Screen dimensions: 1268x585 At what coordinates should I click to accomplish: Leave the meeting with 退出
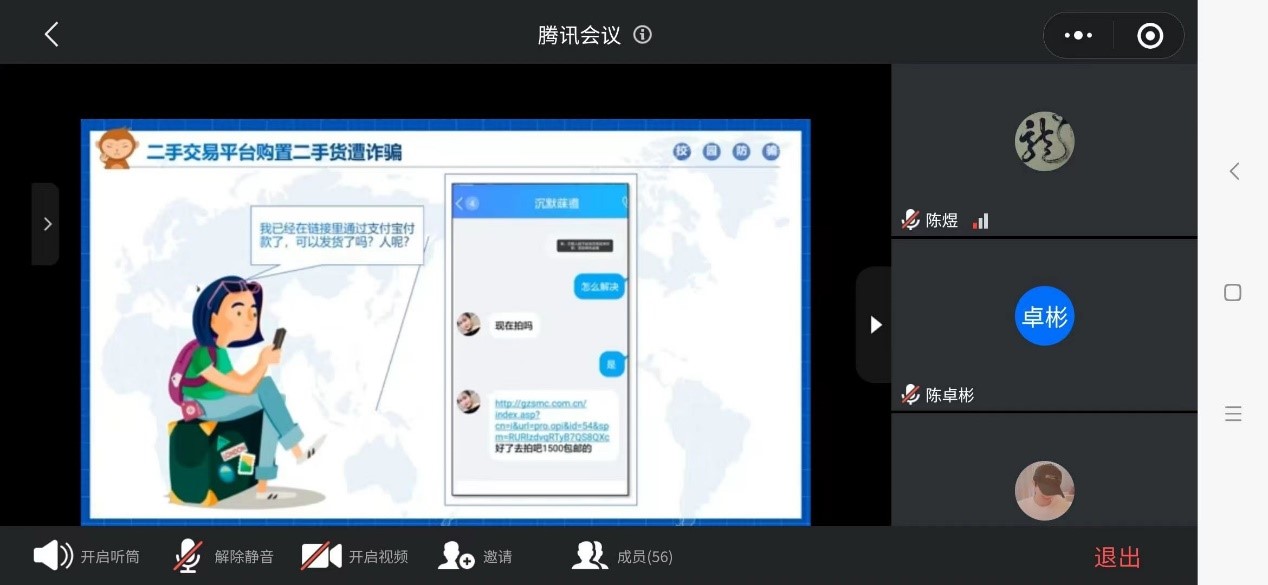coord(1117,557)
